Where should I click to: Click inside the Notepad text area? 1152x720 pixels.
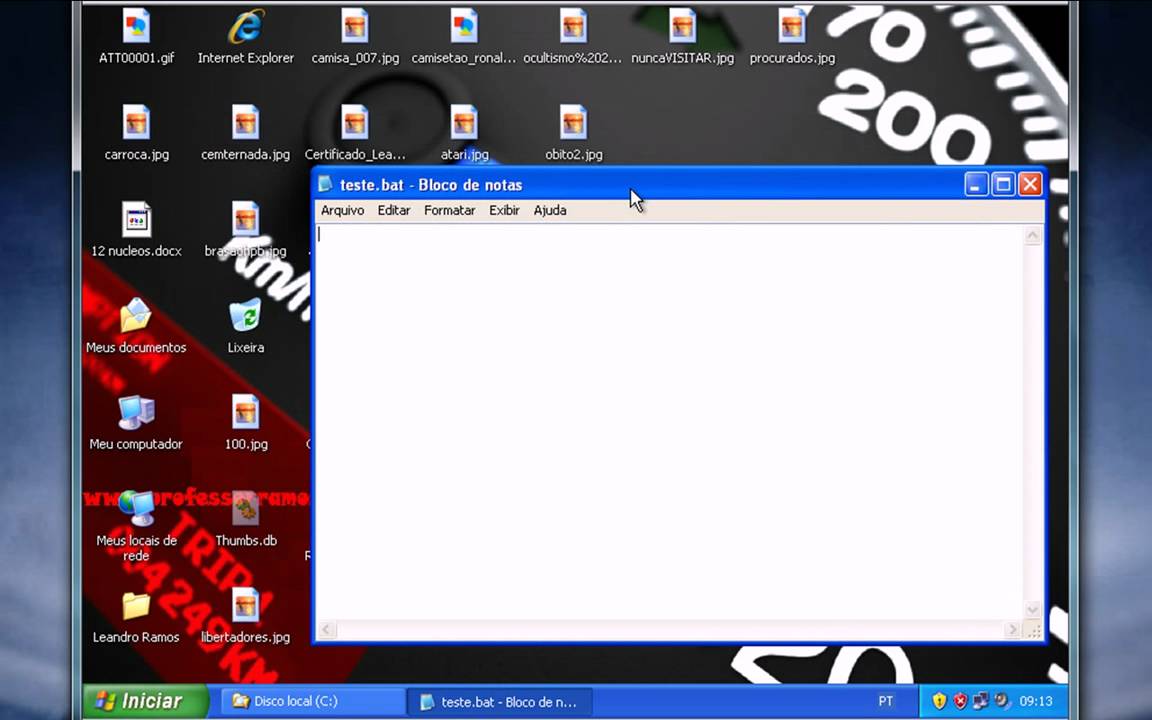pyautogui.click(x=669, y=422)
